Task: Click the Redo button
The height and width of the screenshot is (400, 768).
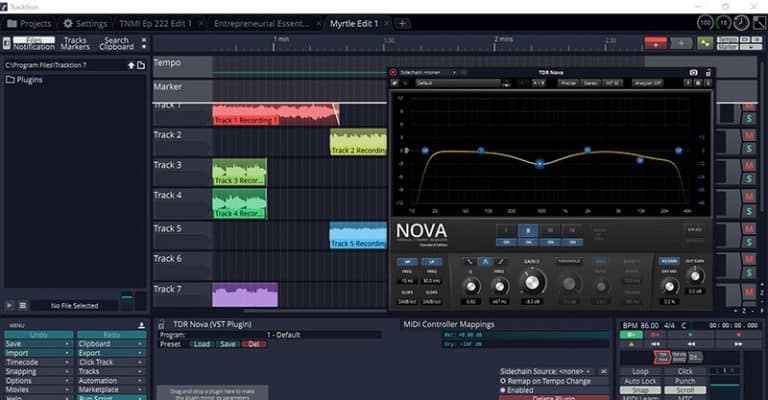Action: tap(112, 334)
